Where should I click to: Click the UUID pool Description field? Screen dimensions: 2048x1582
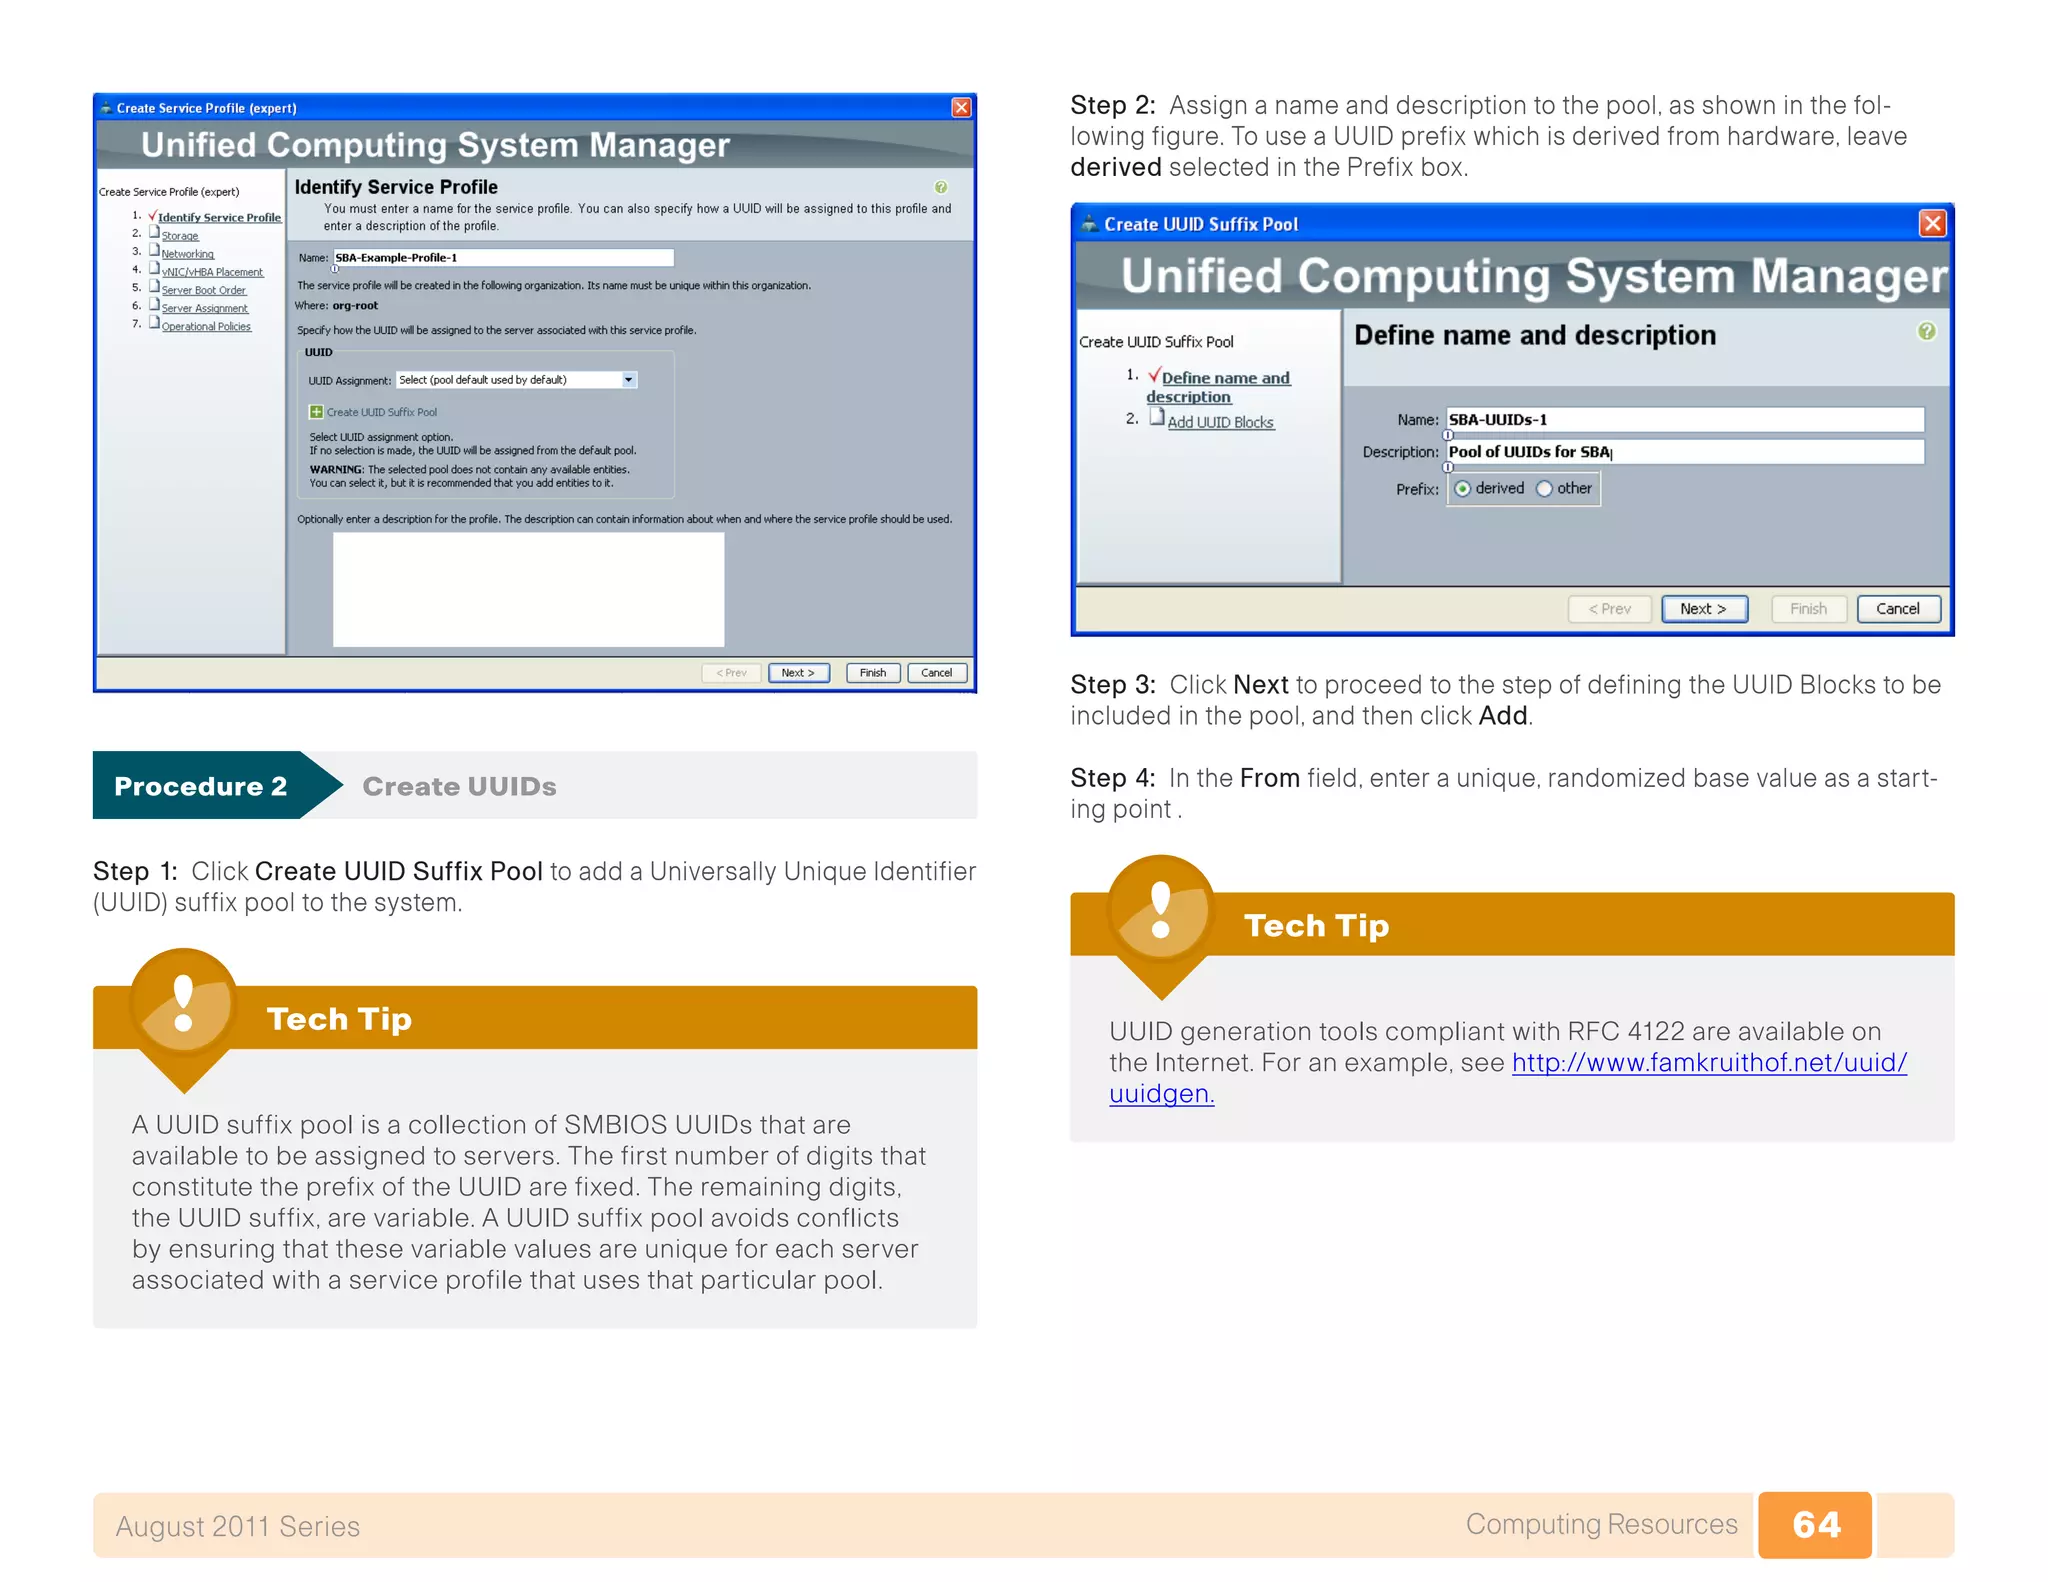click(x=1685, y=452)
